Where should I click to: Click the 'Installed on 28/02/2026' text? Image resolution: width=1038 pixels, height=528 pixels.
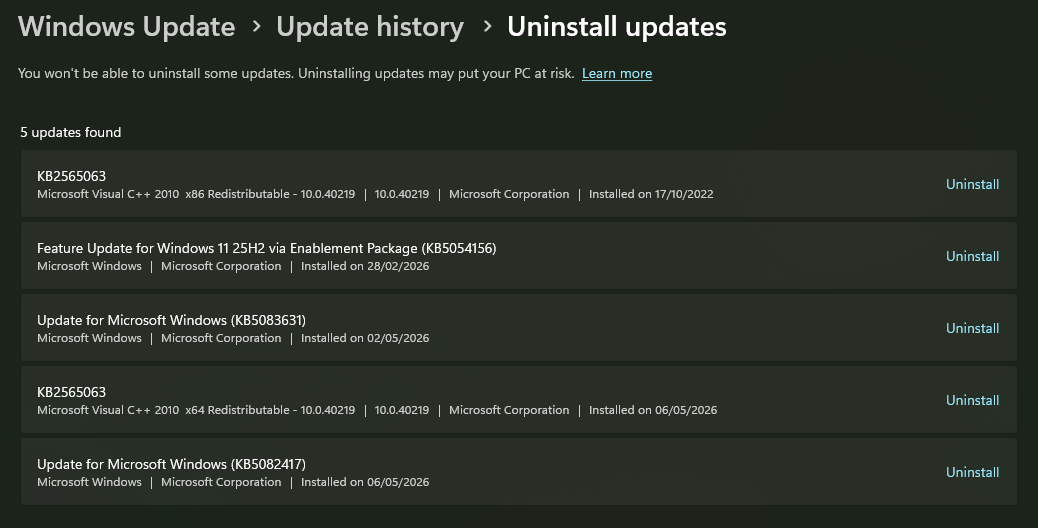[x=365, y=266]
